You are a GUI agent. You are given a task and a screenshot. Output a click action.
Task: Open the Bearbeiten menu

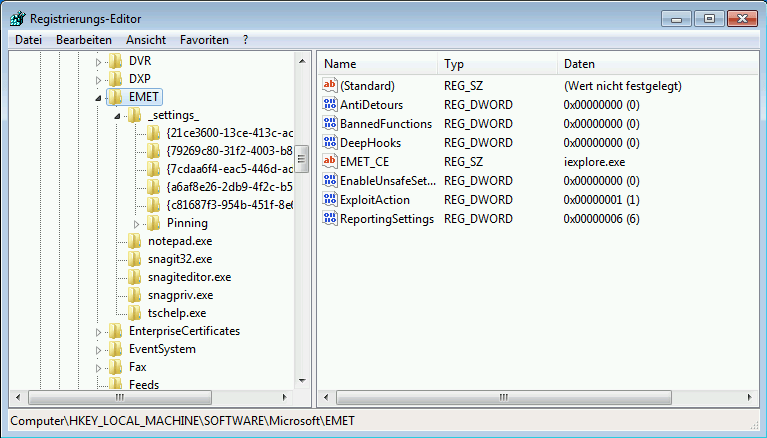coord(84,40)
